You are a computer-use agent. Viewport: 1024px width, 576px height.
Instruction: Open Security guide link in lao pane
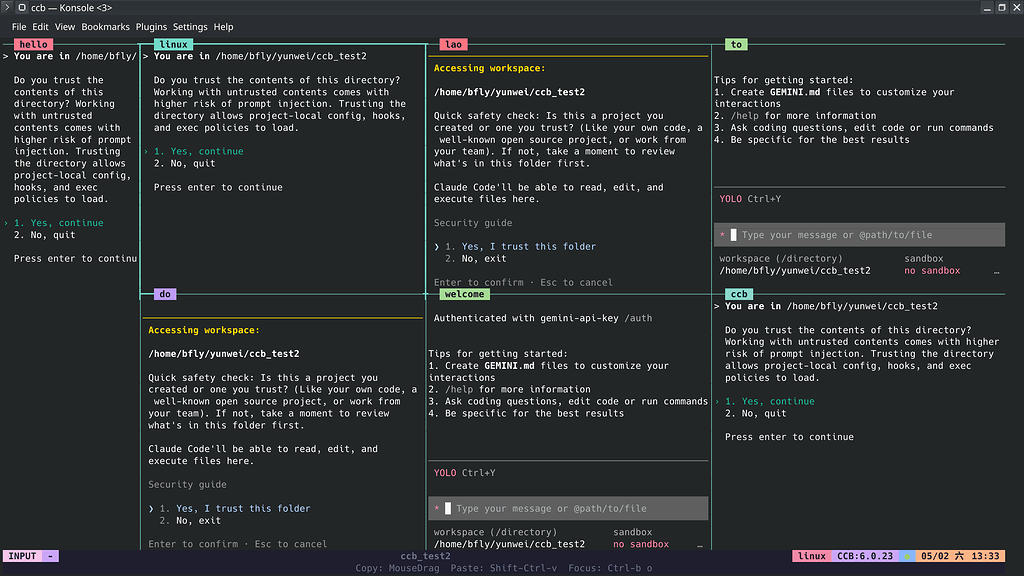click(x=473, y=223)
